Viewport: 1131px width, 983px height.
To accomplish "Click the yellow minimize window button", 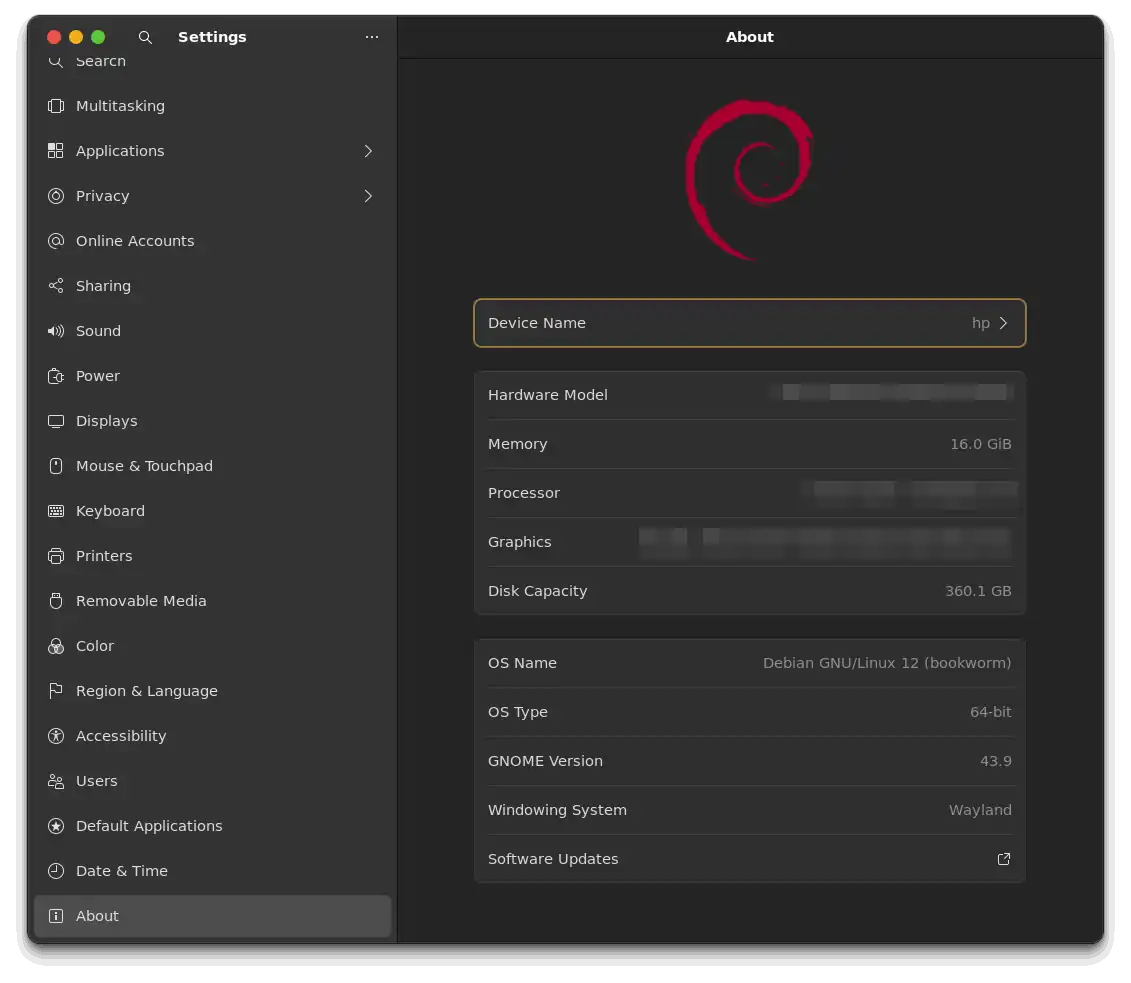I will click(76, 37).
